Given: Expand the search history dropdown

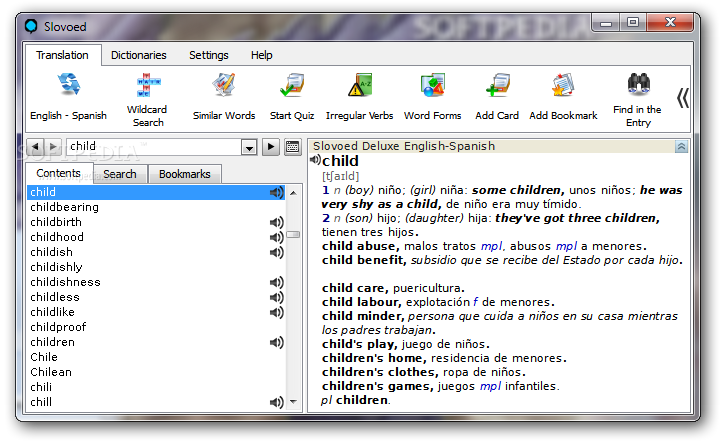Looking at the screenshot, I should 249,148.
